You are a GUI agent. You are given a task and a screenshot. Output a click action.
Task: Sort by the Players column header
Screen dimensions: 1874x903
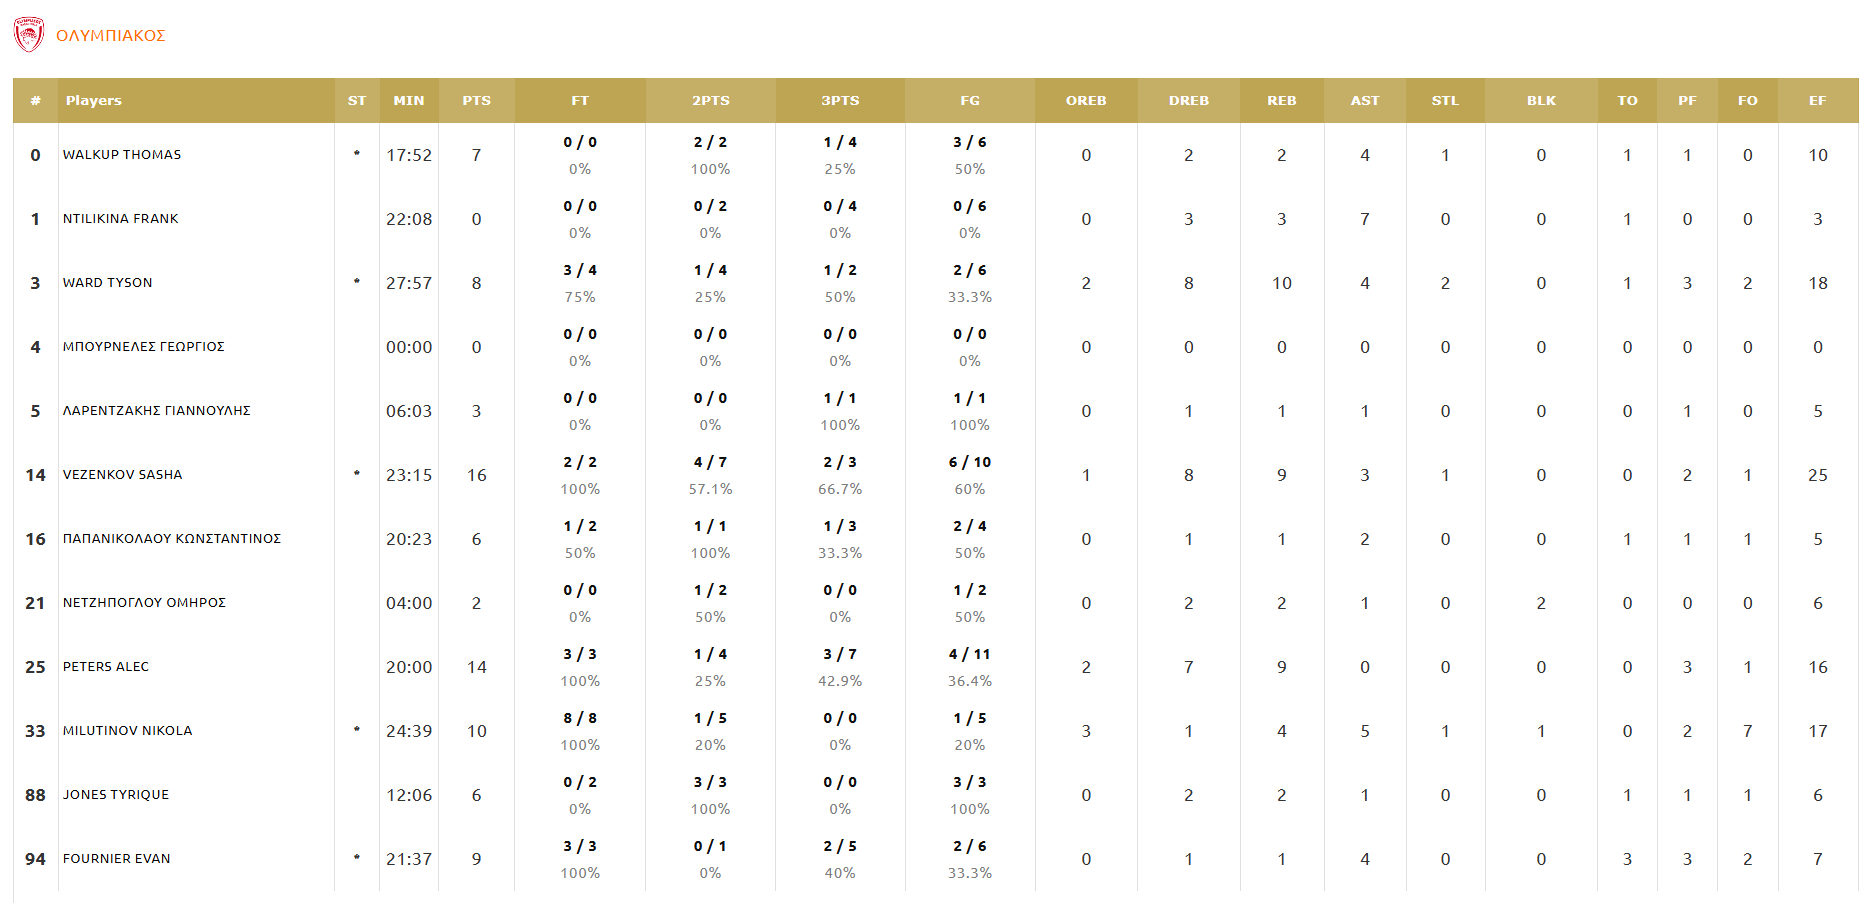(93, 101)
